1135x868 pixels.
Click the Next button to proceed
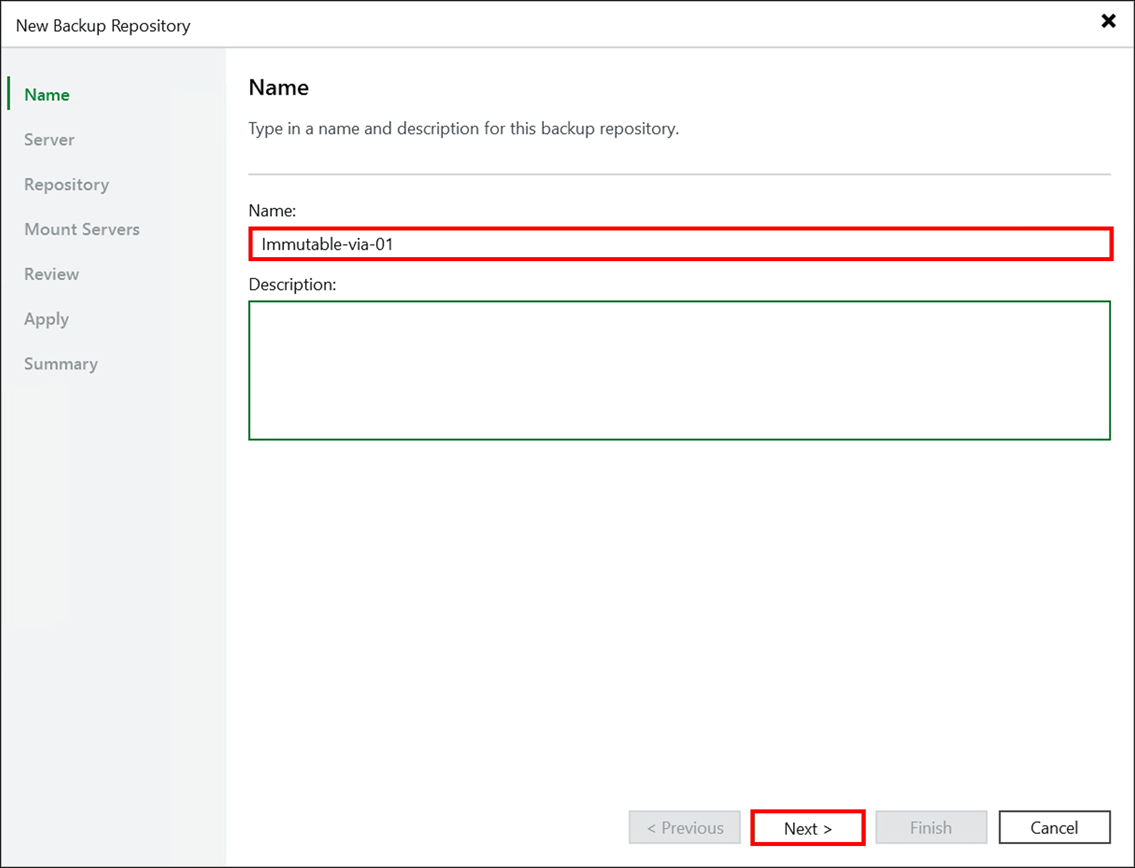pos(807,827)
